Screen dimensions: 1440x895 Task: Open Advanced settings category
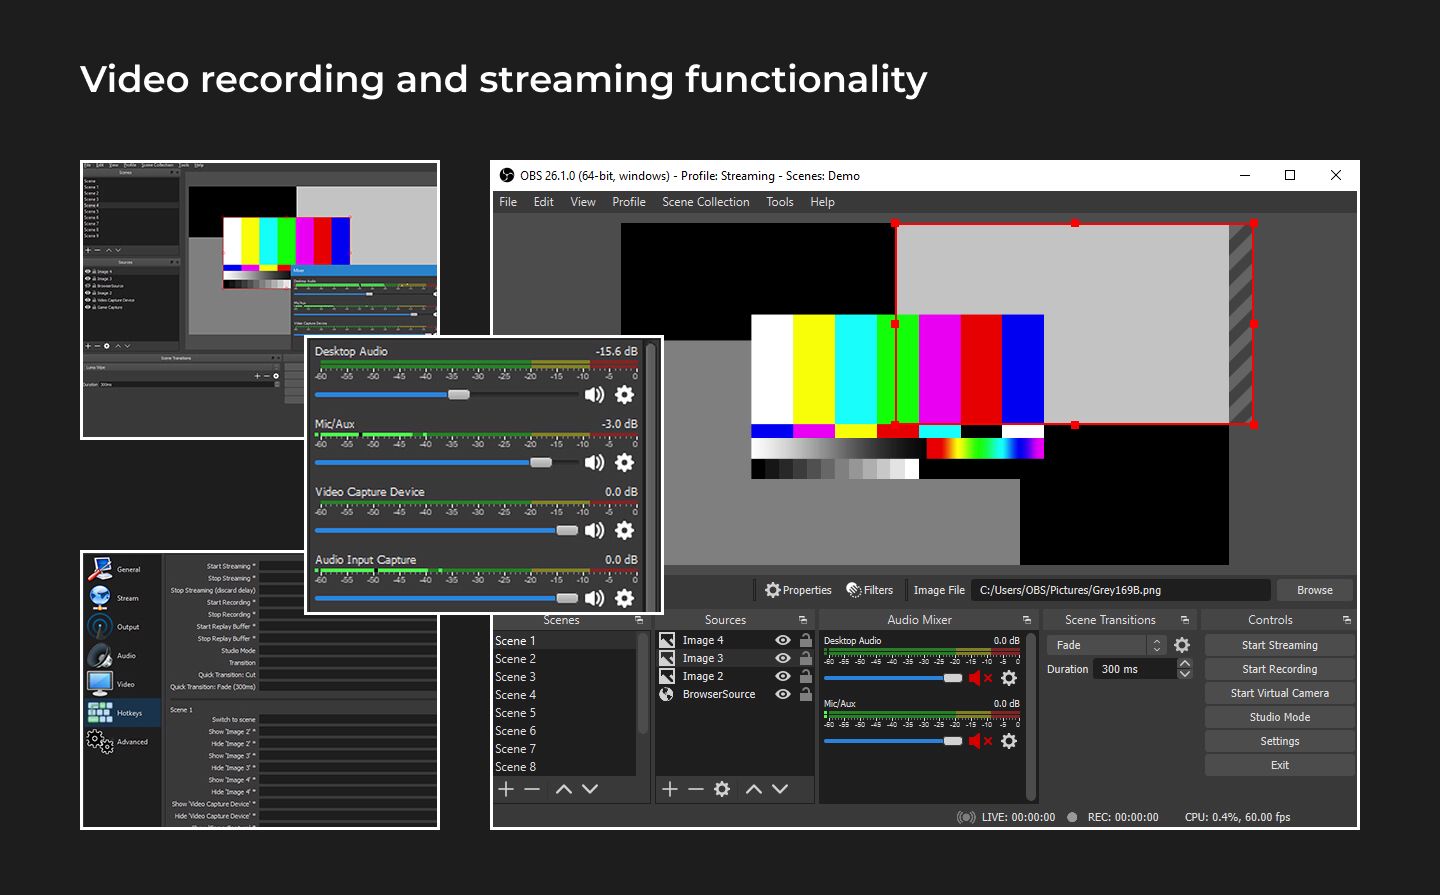coord(122,742)
